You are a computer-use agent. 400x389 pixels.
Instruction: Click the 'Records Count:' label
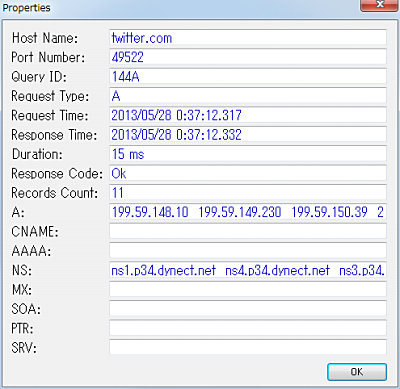pos(55,193)
